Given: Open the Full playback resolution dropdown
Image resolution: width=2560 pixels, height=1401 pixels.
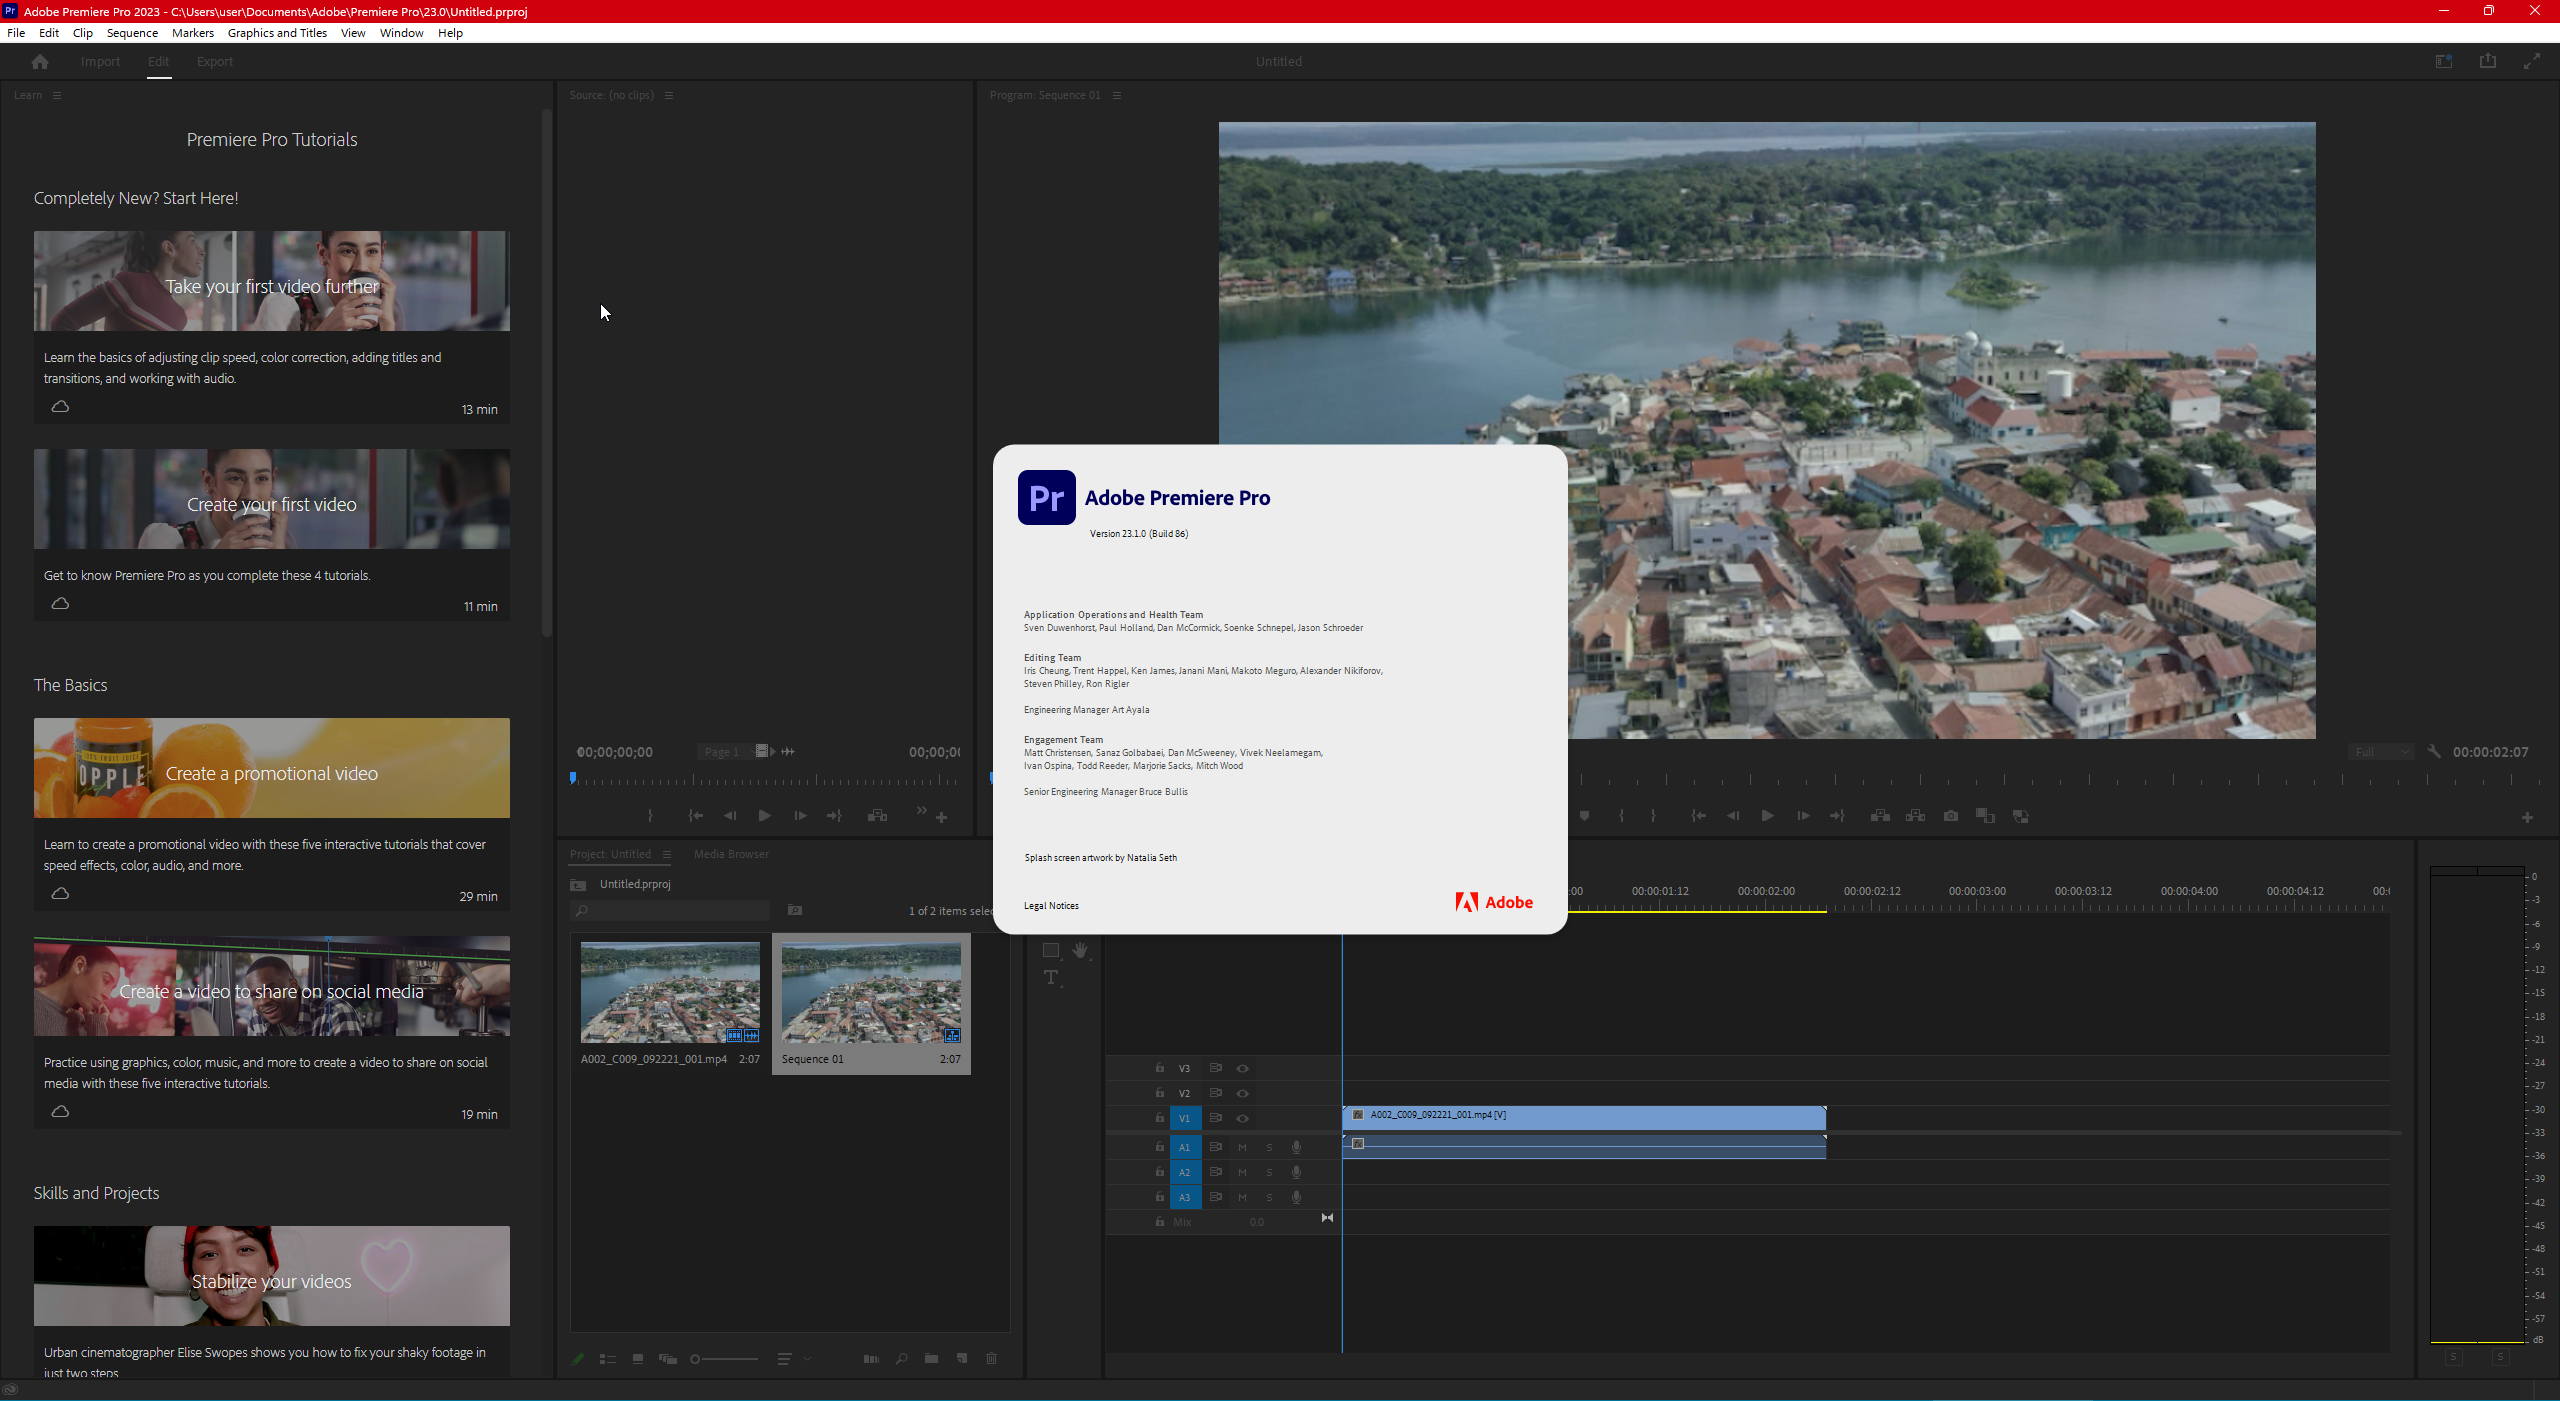Looking at the screenshot, I should 2380,752.
